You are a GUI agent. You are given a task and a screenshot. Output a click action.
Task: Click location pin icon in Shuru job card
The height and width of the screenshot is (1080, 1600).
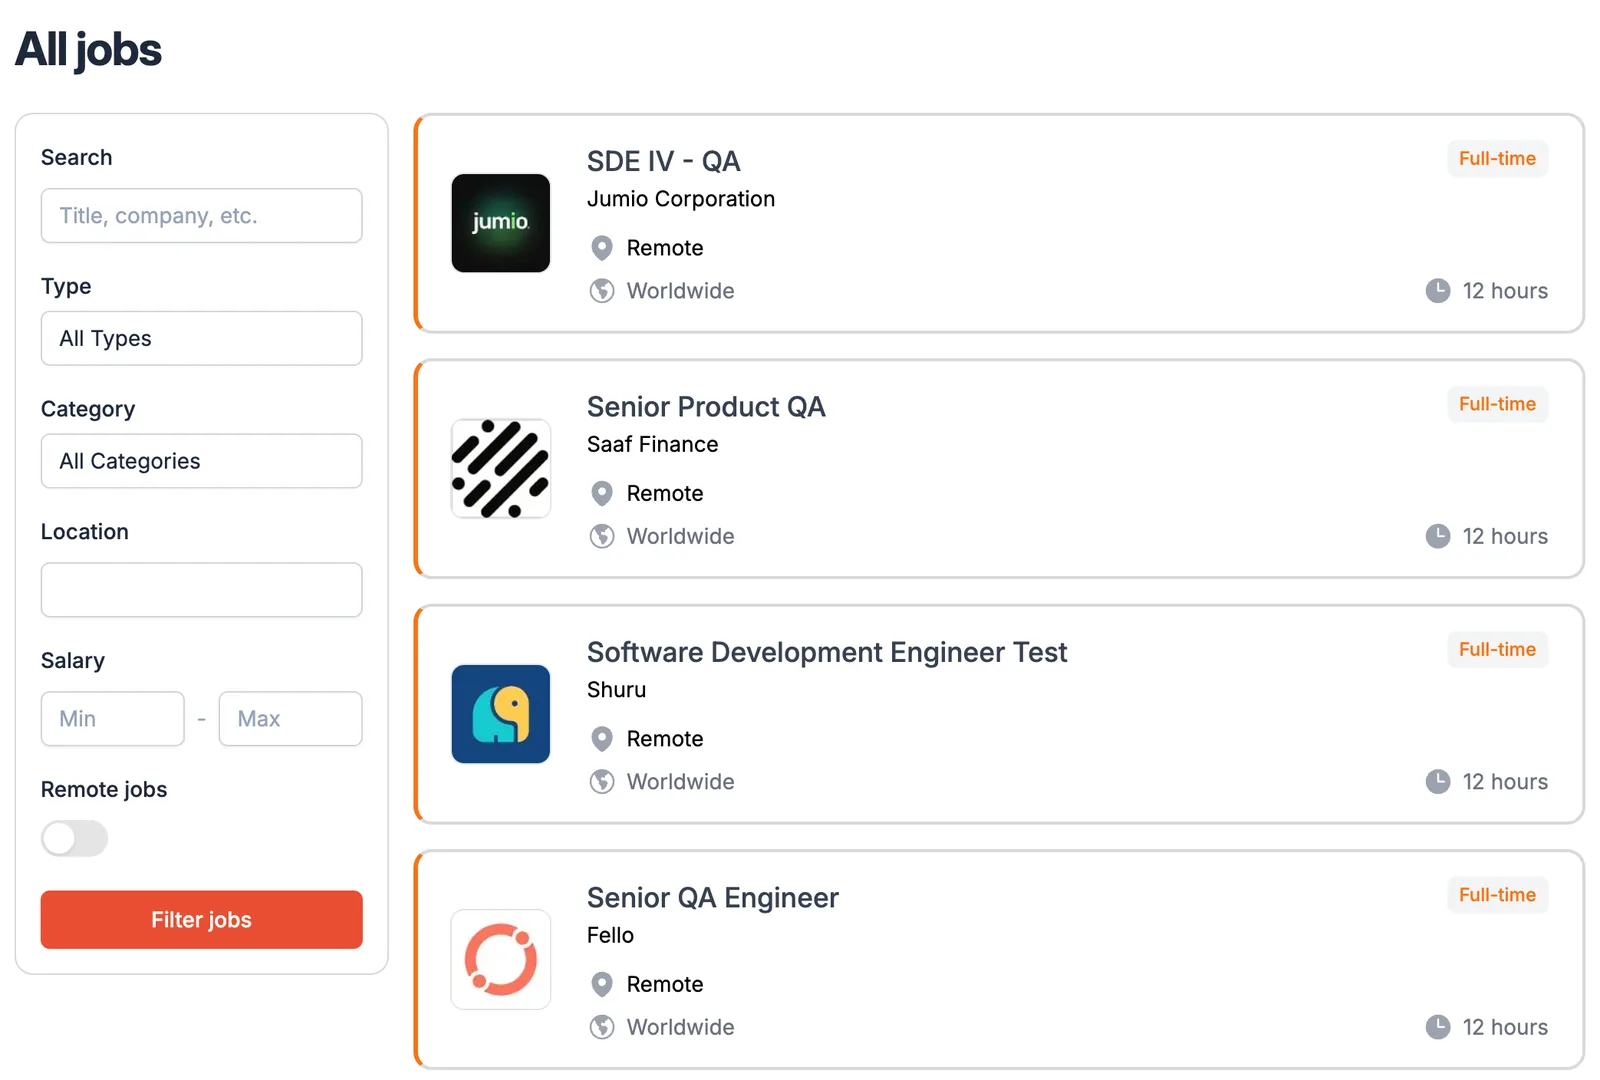click(602, 739)
